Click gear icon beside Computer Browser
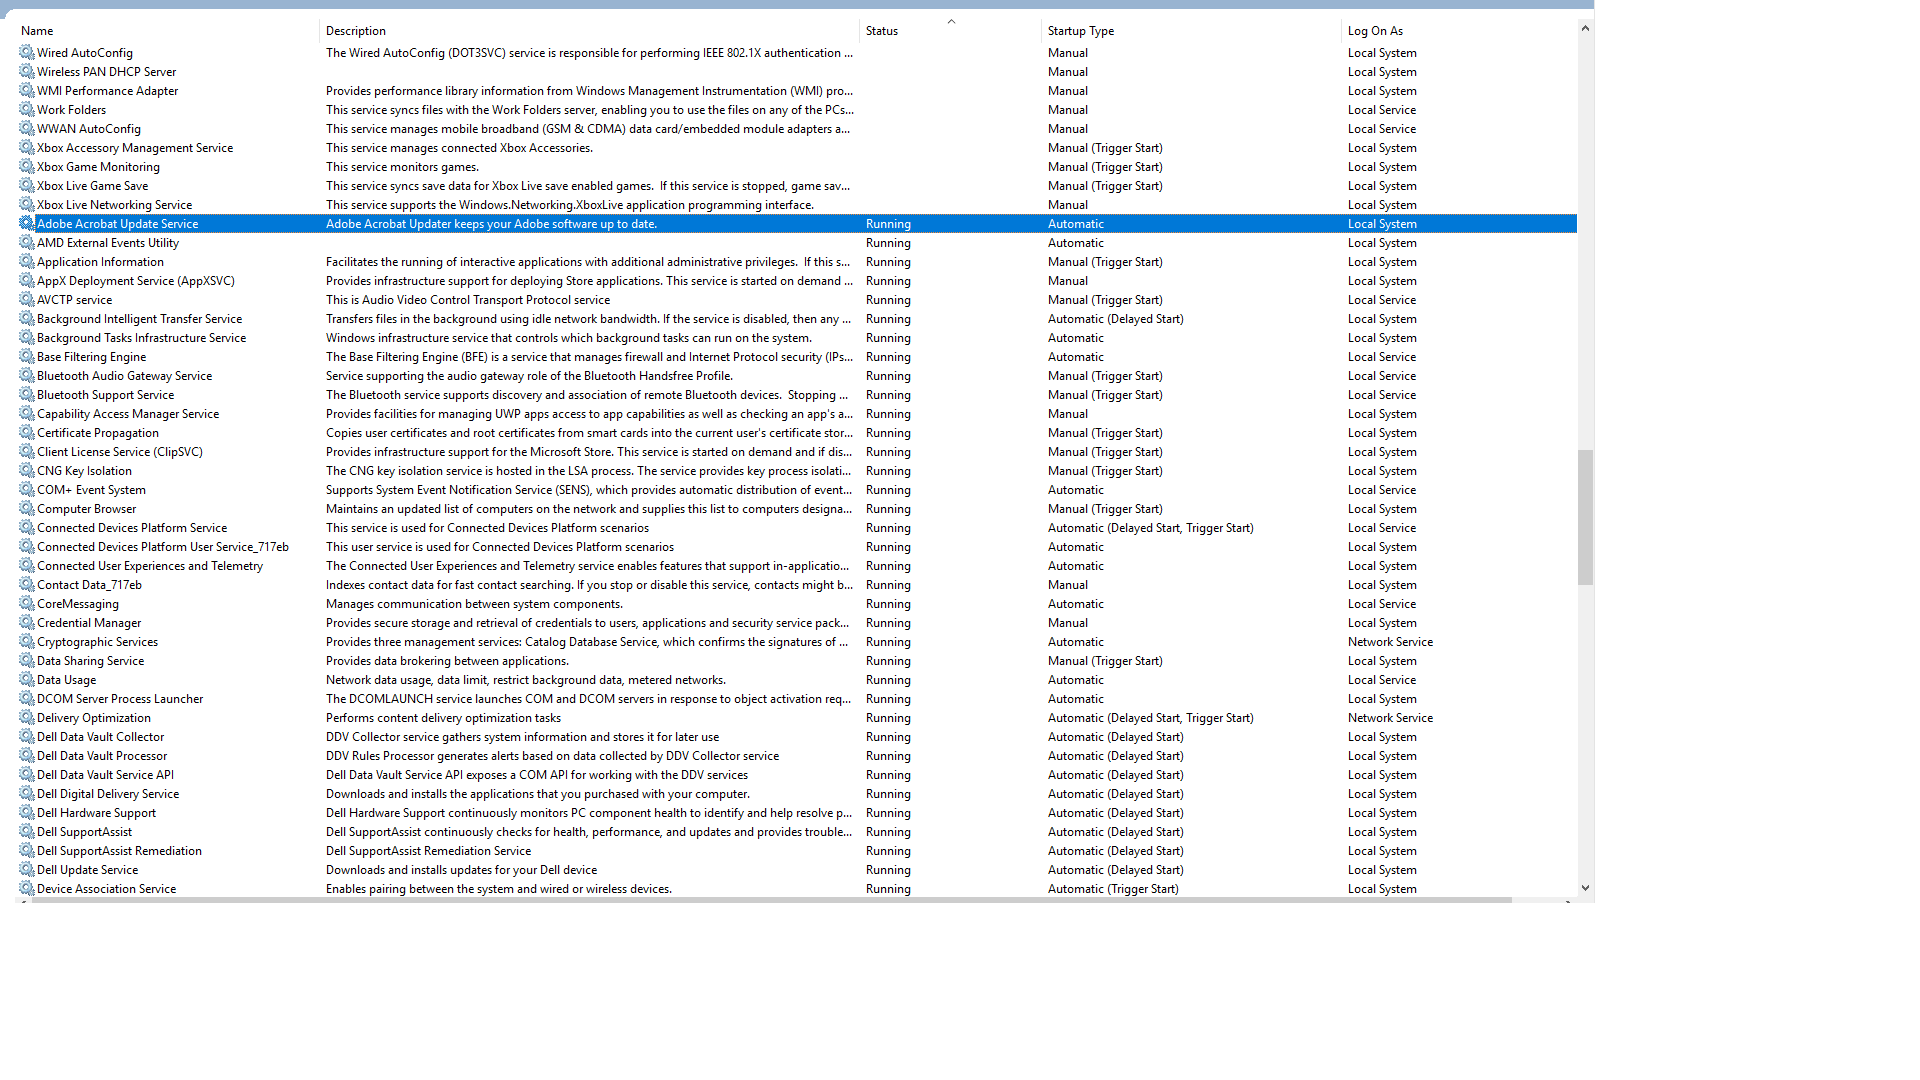The width and height of the screenshot is (1920, 1080). click(26, 509)
